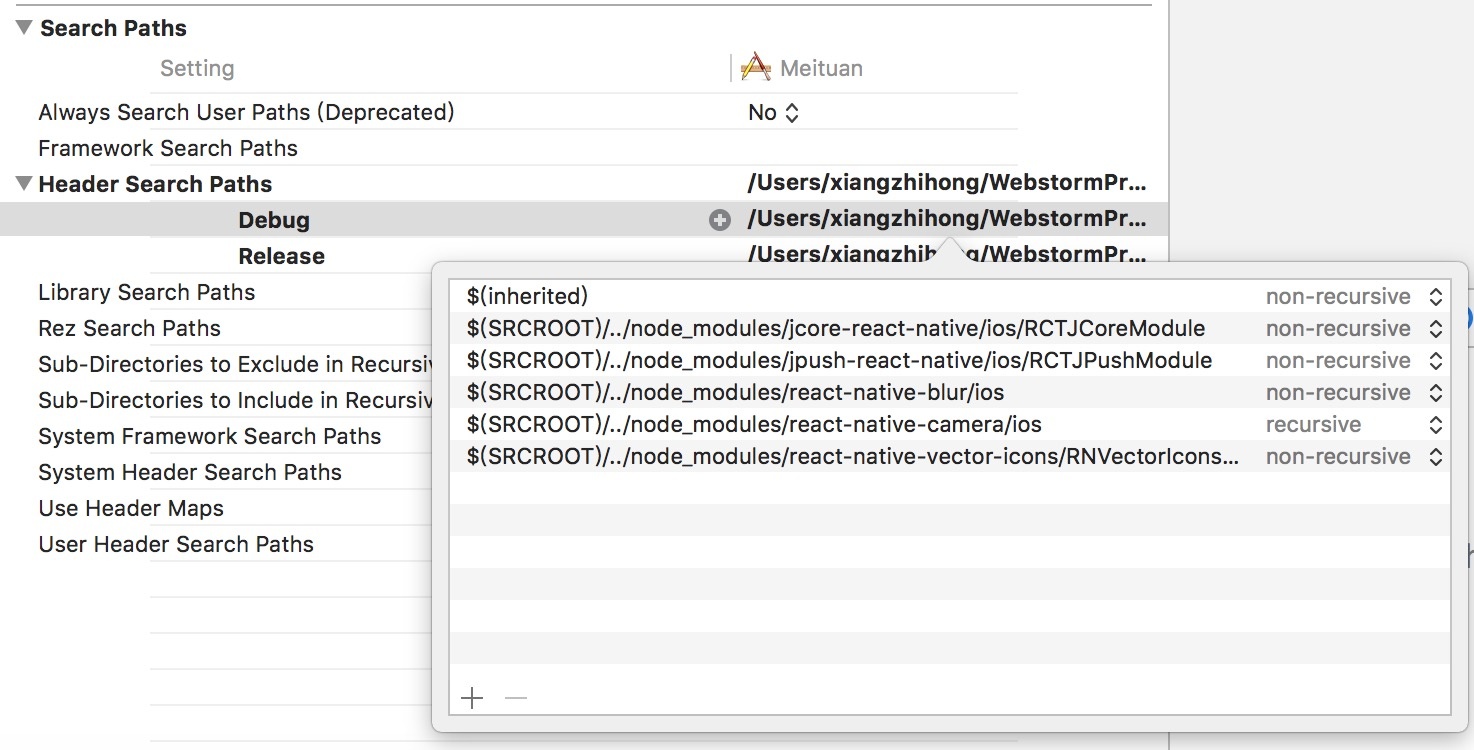Collapse the Header Search Paths row
Viewport: 1474px width, 750px height.
tap(24, 184)
